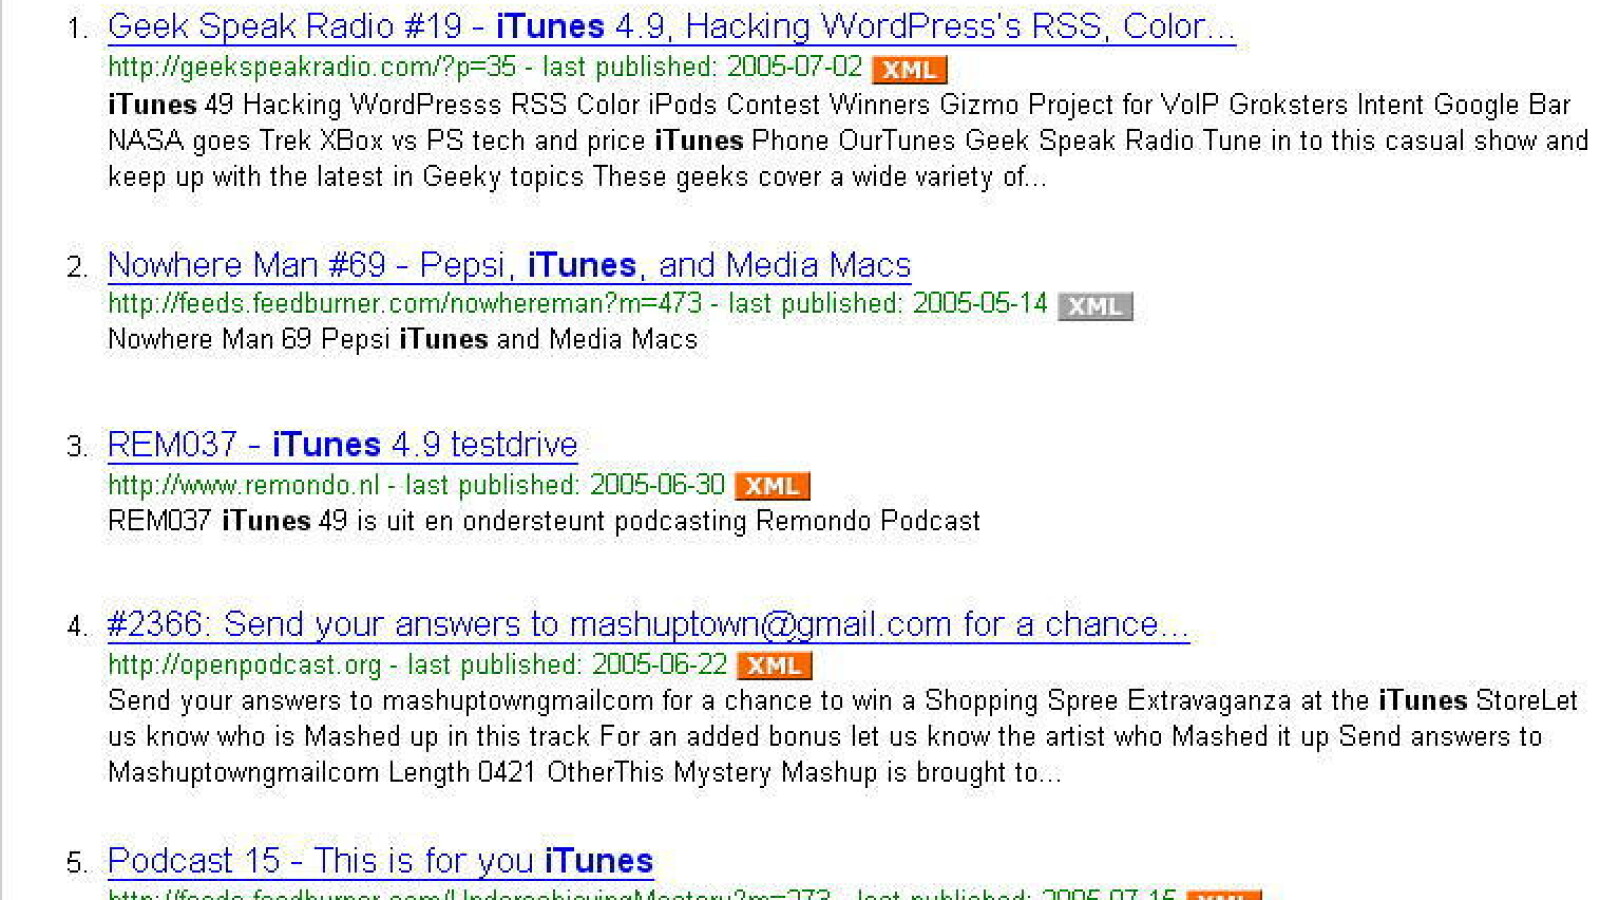1600x900 pixels.
Task: Click the XML feed icon for Geek Speak Radio
Action: (x=908, y=69)
